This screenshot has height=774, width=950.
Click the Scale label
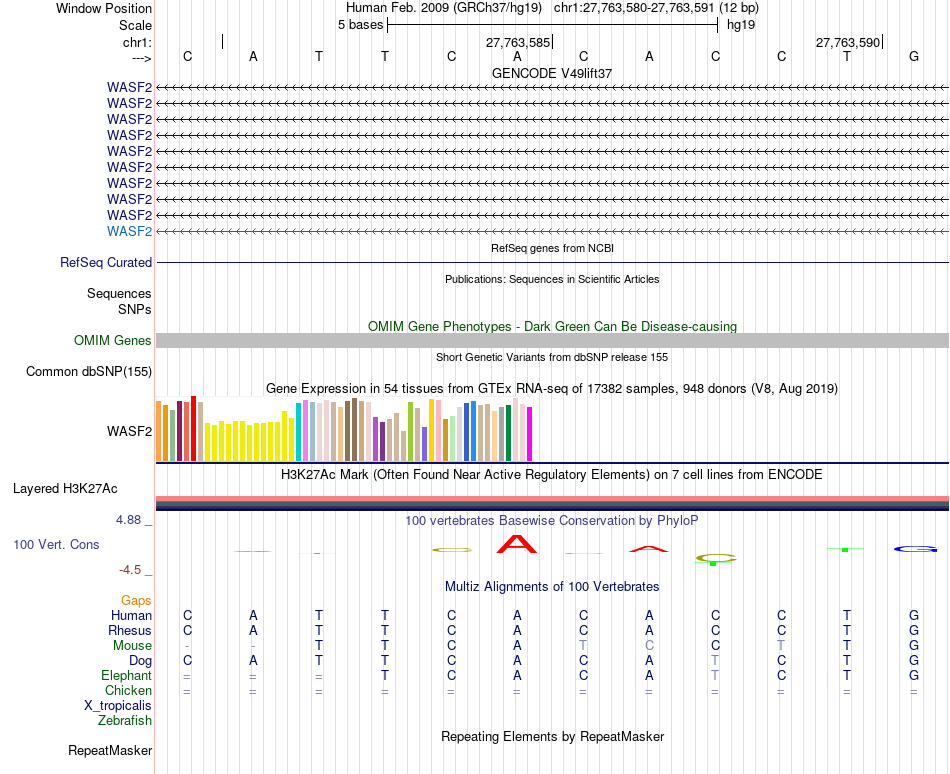click(135, 25)
